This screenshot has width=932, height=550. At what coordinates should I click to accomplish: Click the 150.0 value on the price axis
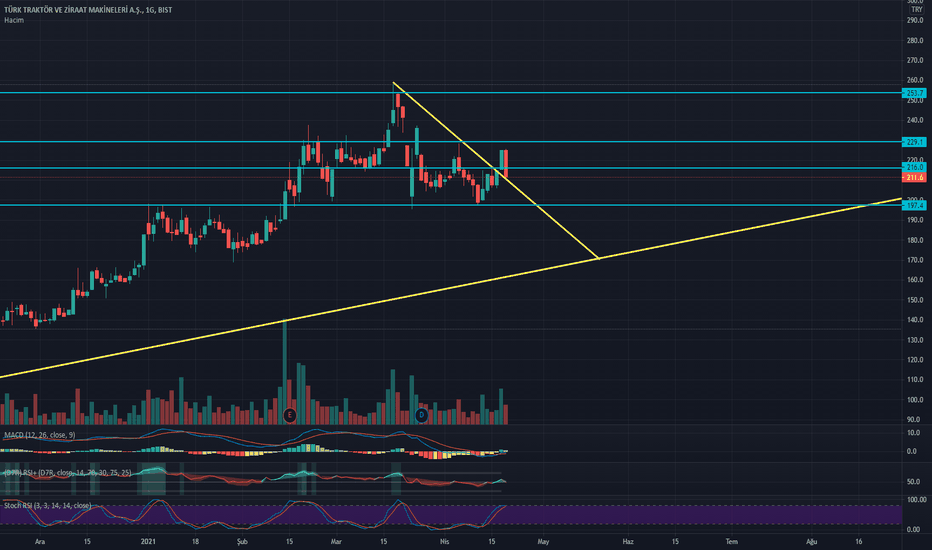(x=915, y=300)
